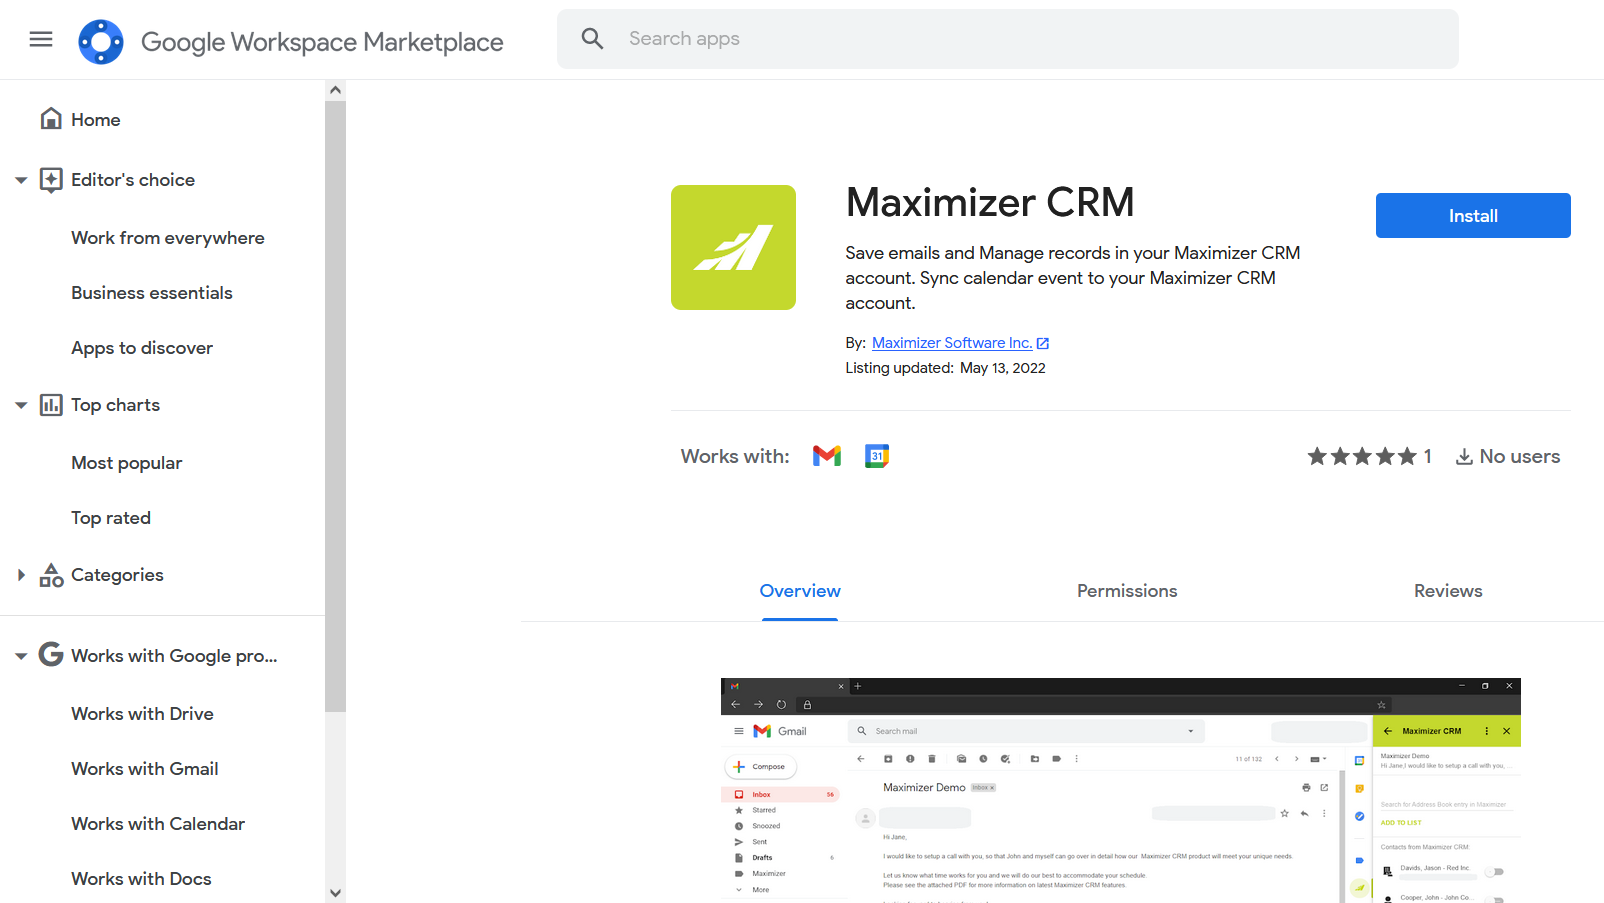Click the Top charts bar-chart icon

pyautogui.click(x=51, y=405)
